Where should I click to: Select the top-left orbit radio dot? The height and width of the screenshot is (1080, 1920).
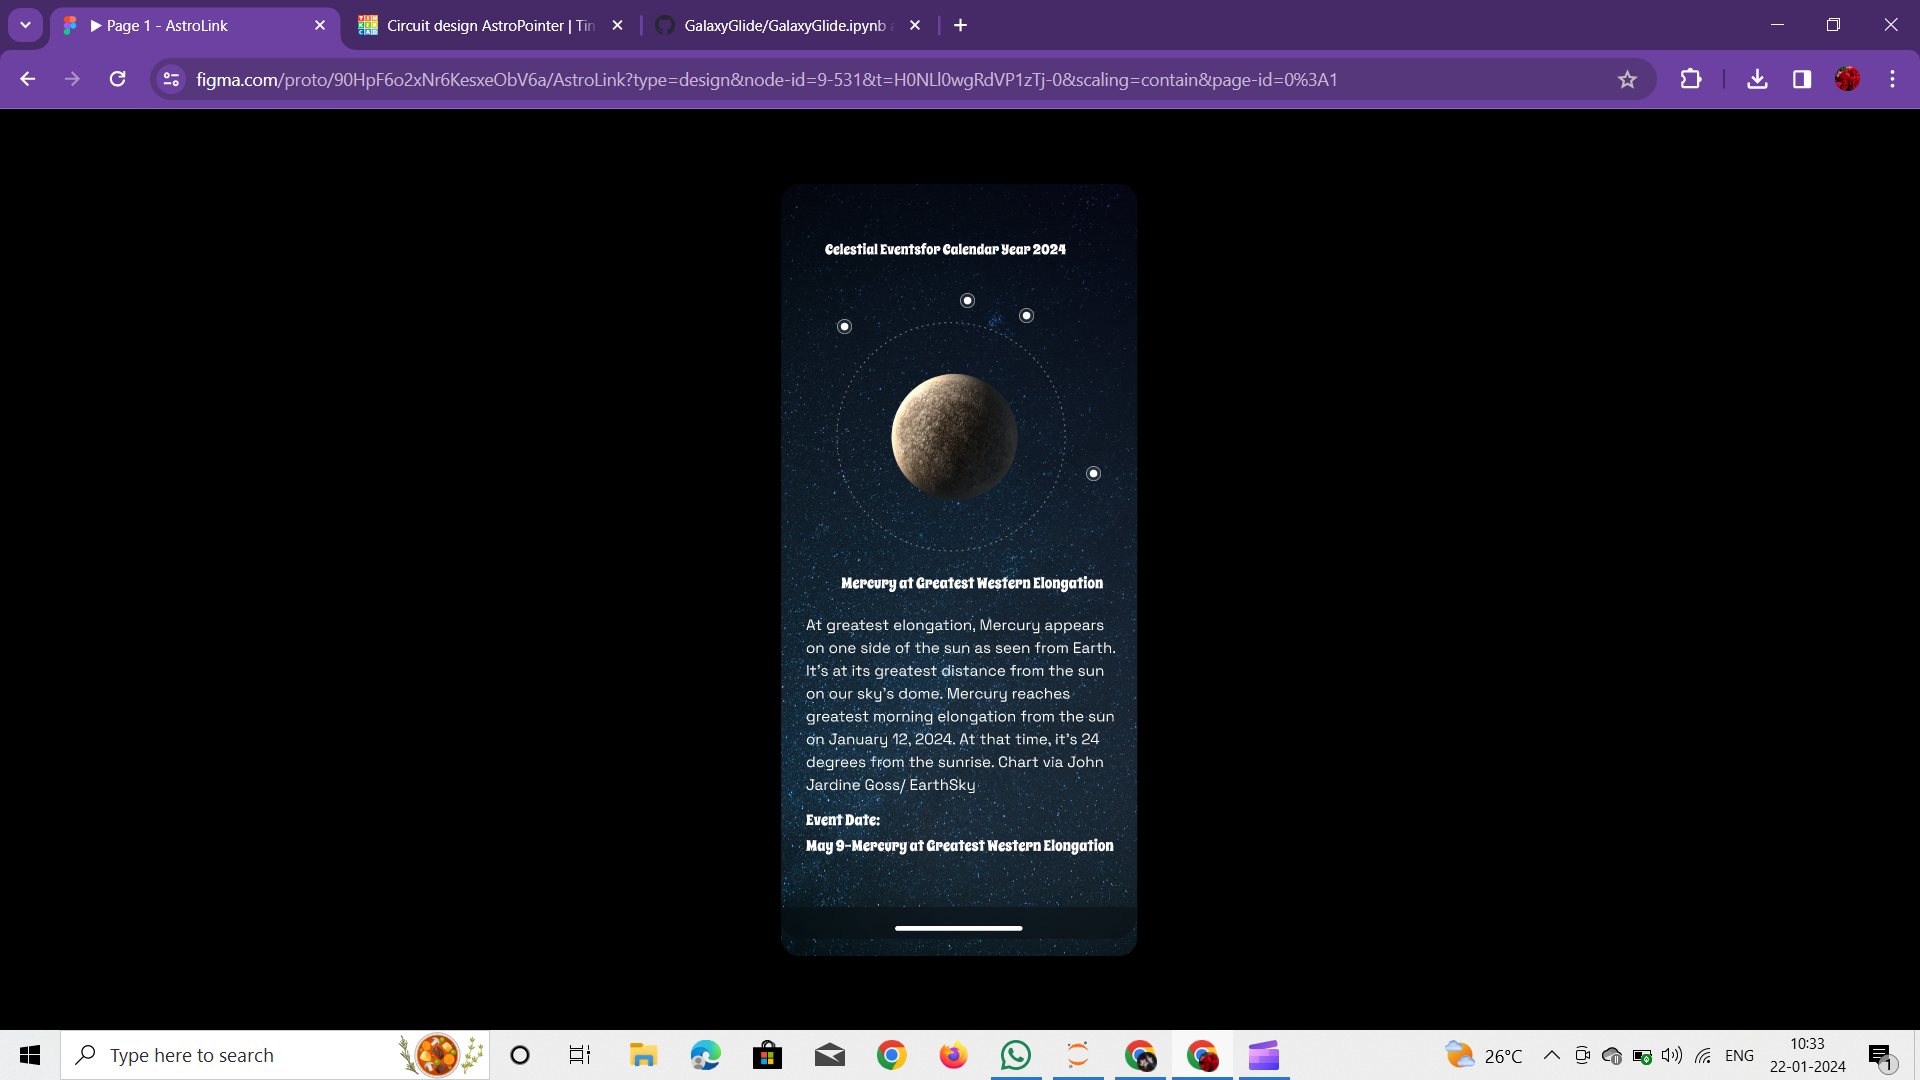pos(845,327)
